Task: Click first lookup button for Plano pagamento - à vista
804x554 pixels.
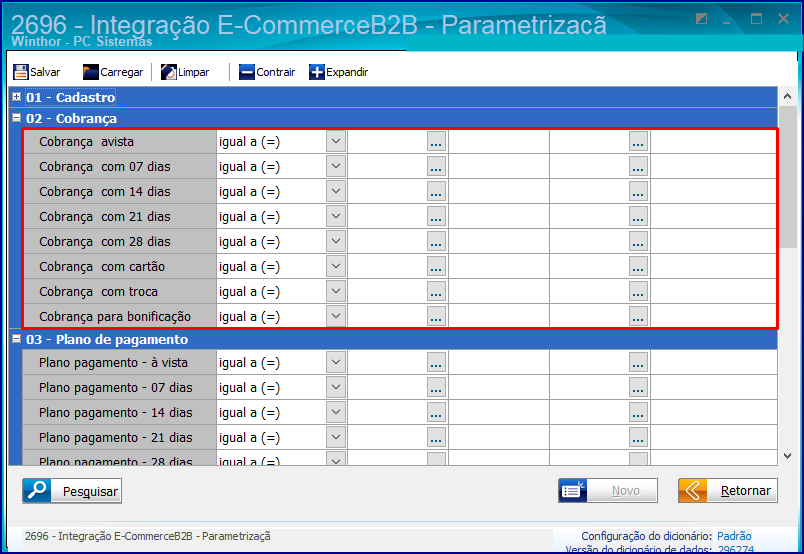Action: pos(436,362)
